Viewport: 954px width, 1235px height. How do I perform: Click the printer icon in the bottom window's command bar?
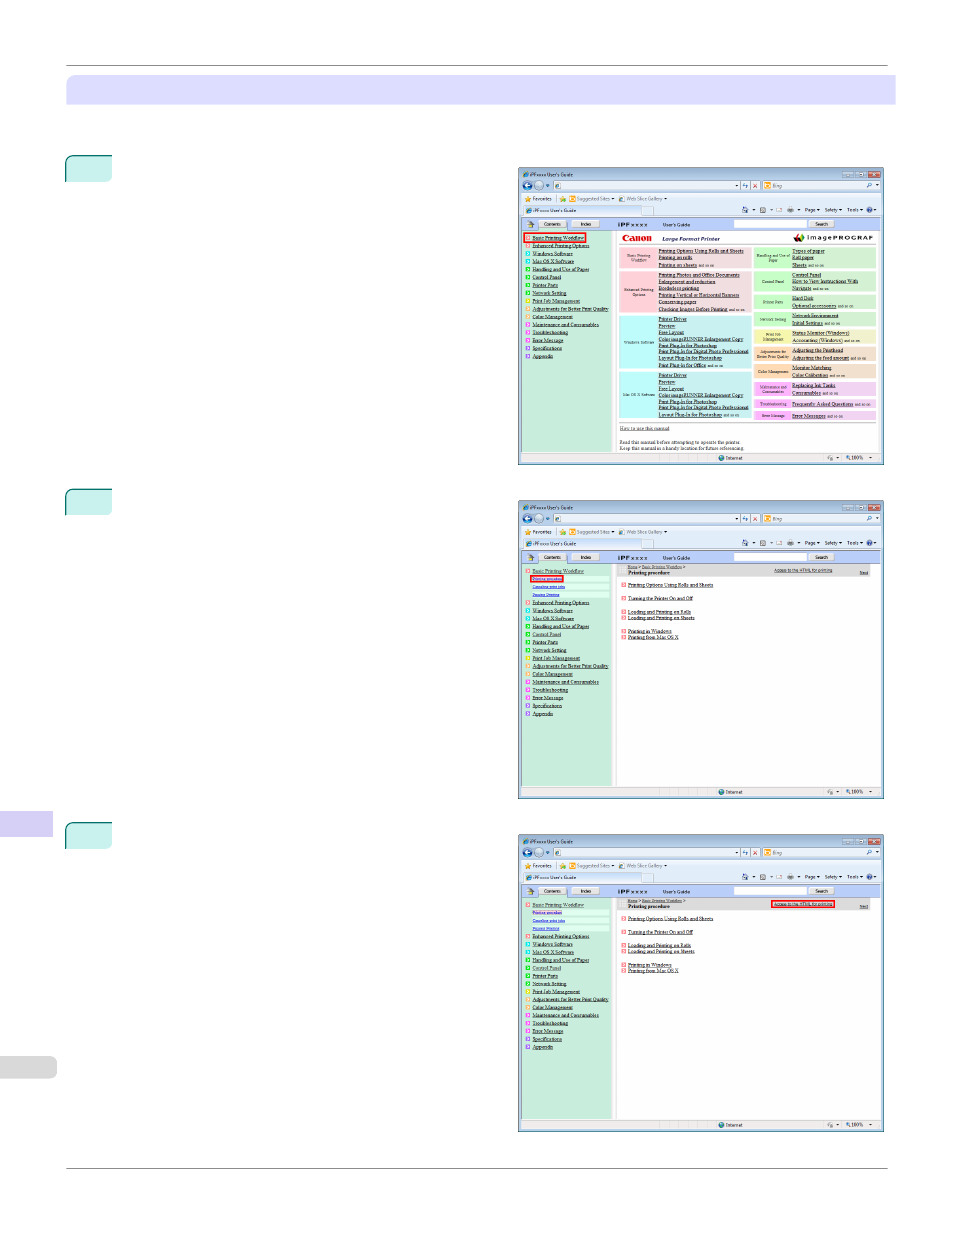[791, 877]
